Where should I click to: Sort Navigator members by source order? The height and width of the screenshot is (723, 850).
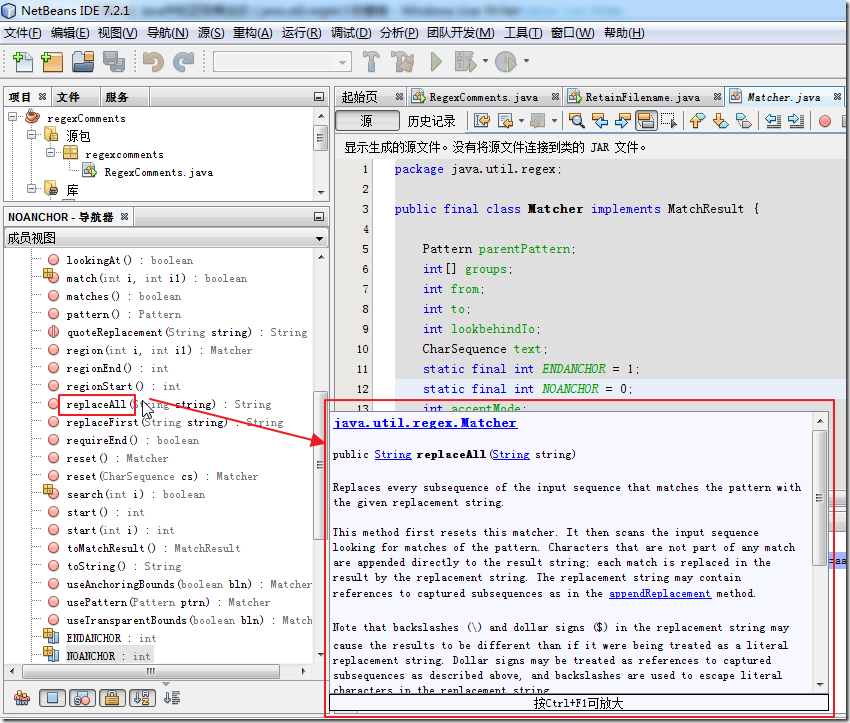(x=171, y=698)
